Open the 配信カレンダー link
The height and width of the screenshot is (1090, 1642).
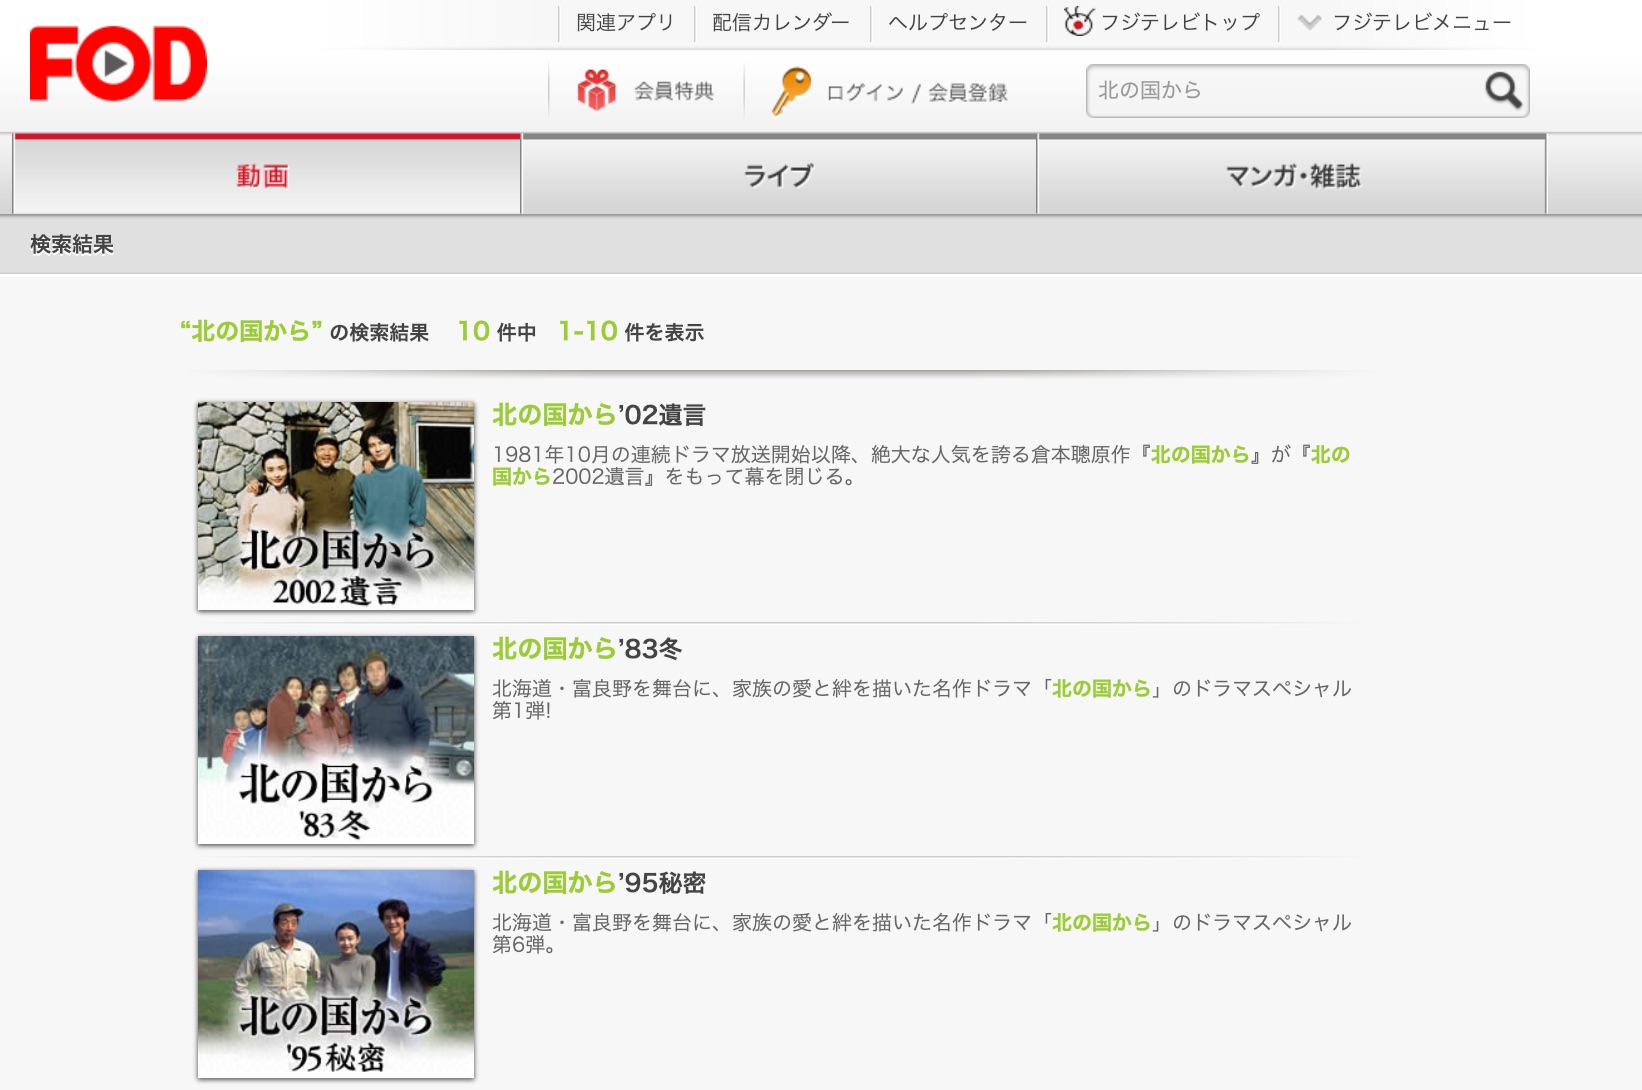[780, 22]
